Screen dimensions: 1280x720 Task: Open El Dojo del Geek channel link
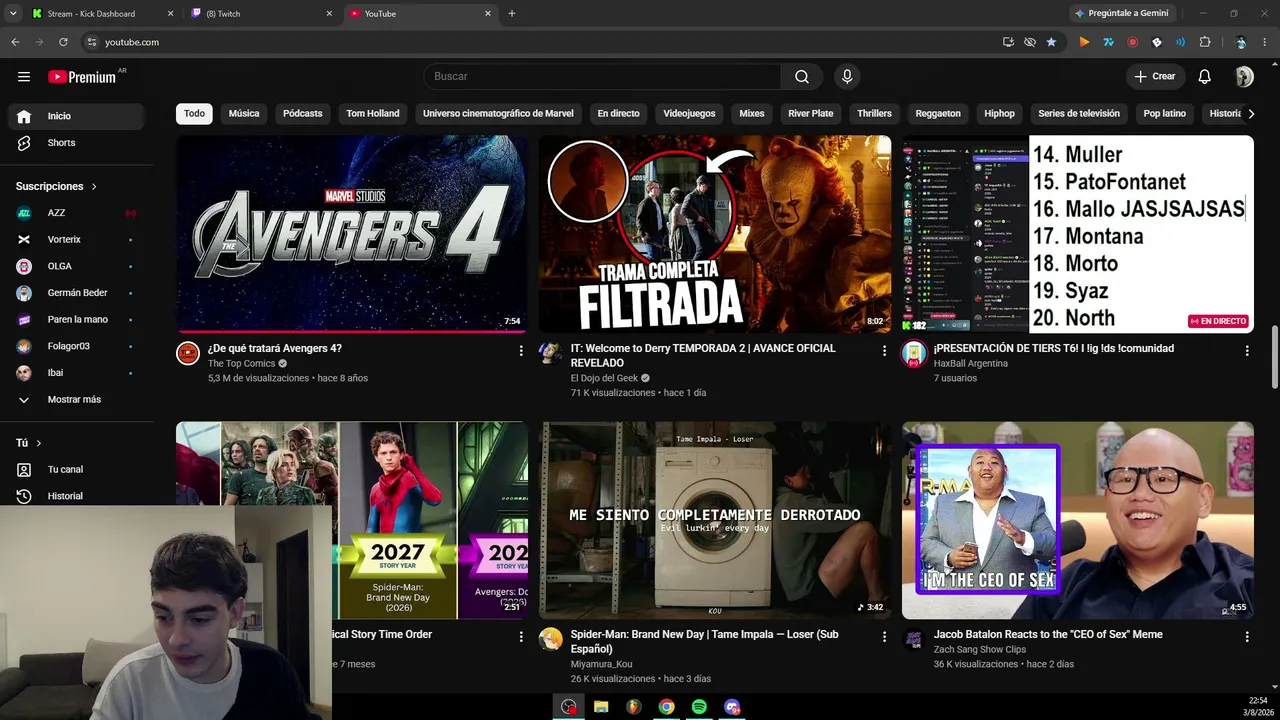(604, 378)
